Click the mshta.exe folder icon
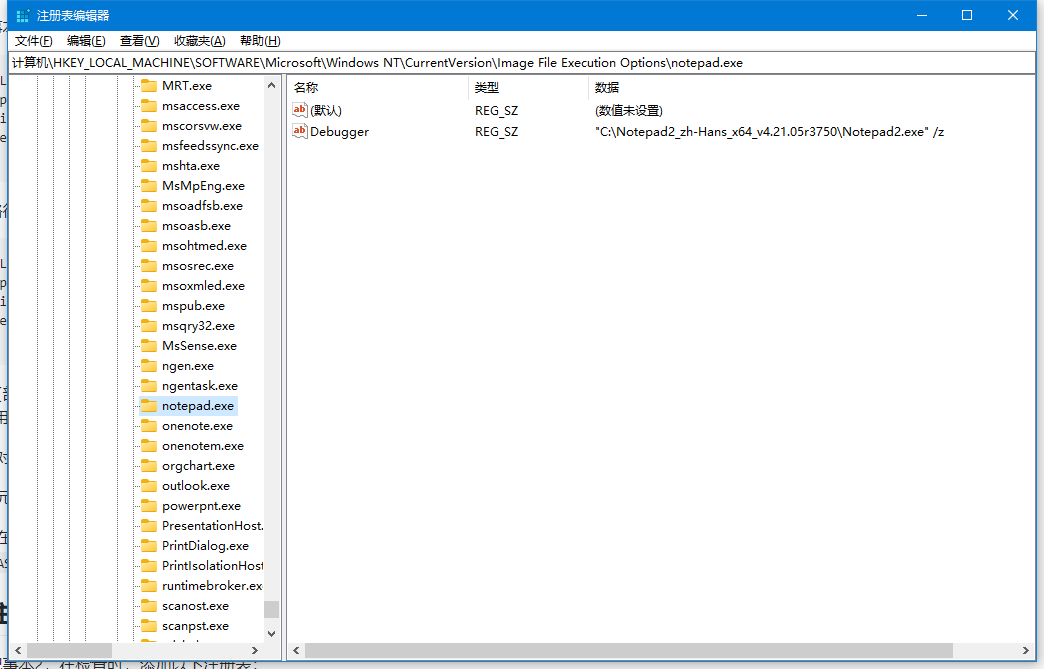 coord(150,165)
